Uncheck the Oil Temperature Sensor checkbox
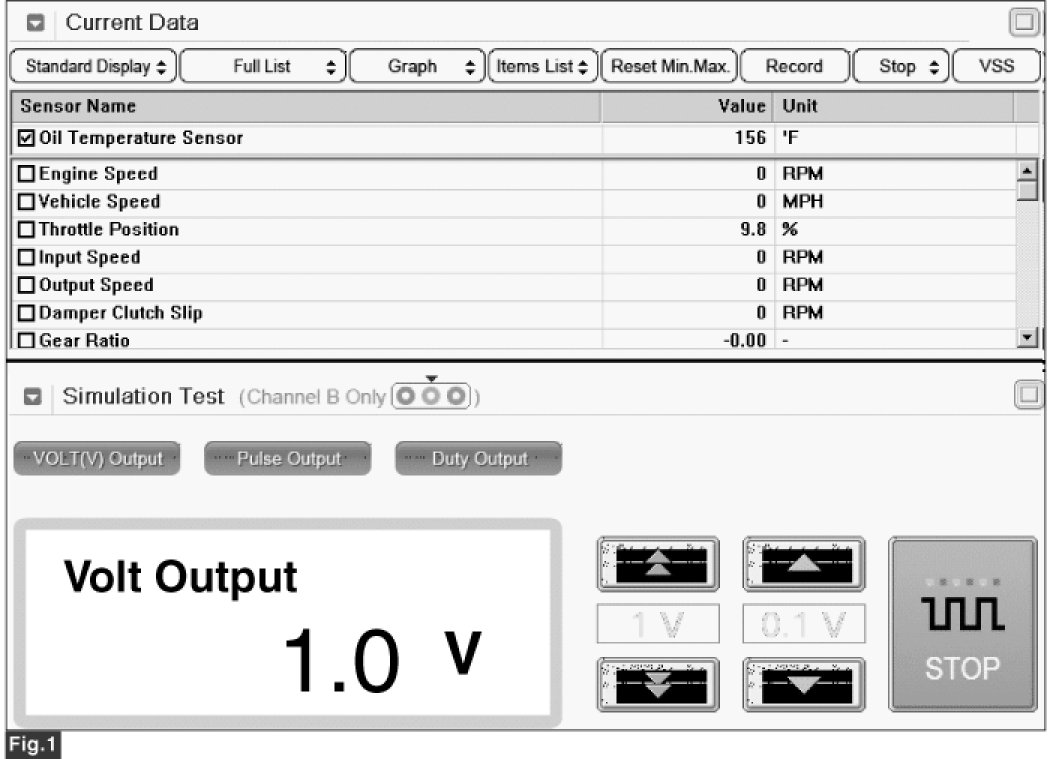The width and height of the screenshot is (1050, 759). click(x=26, y=138)
